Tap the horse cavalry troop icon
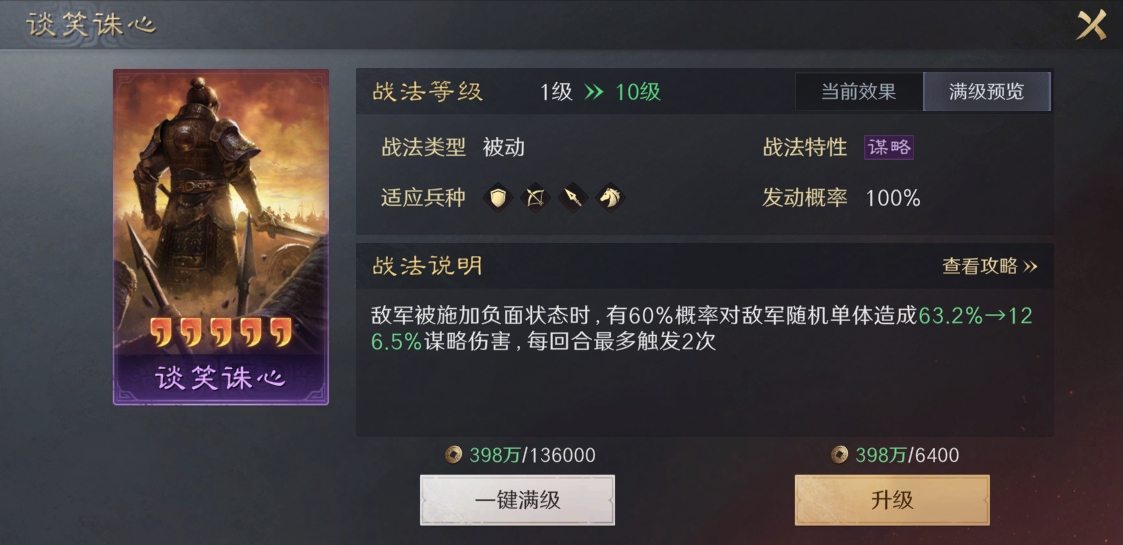The width and height of the screenshot is (1123, 545). 609,197
